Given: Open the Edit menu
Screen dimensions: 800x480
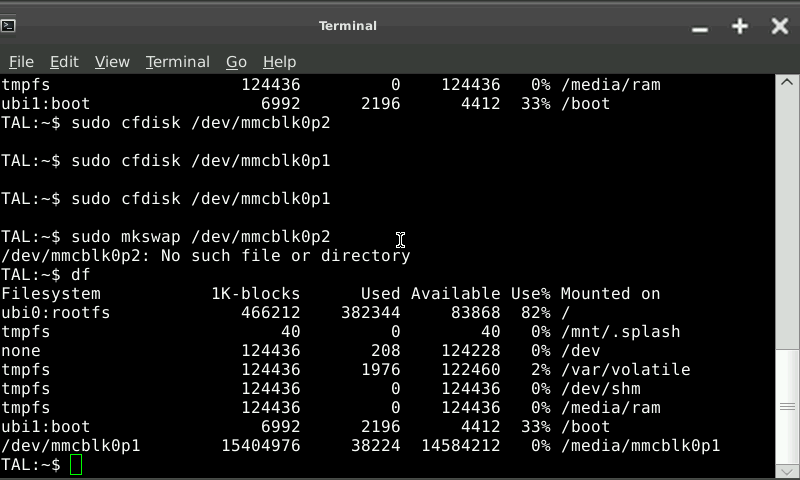Looking at the screenshot, I should click(x=64, y=62).
